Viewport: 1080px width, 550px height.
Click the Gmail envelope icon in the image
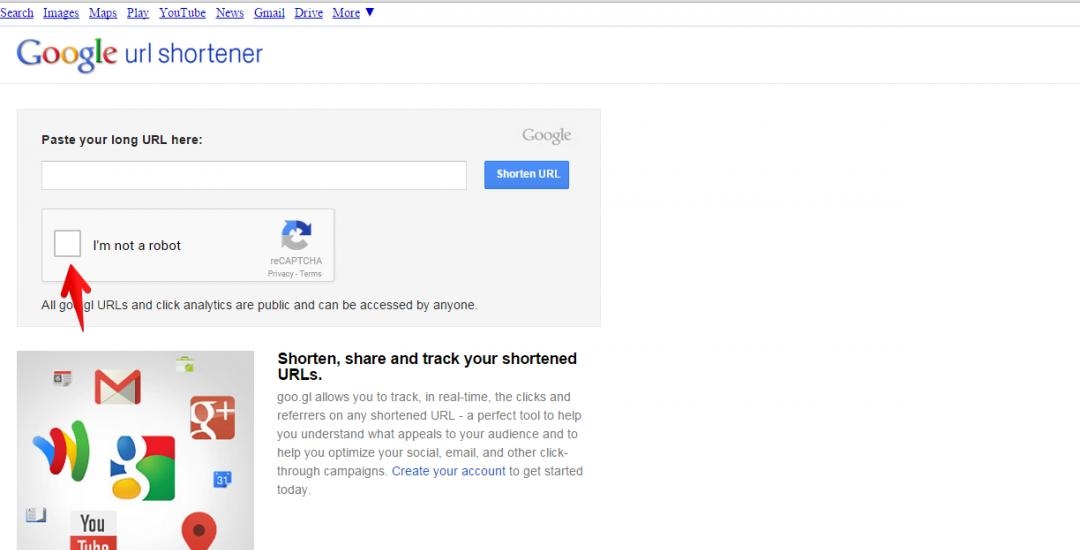tap(117, 387)
